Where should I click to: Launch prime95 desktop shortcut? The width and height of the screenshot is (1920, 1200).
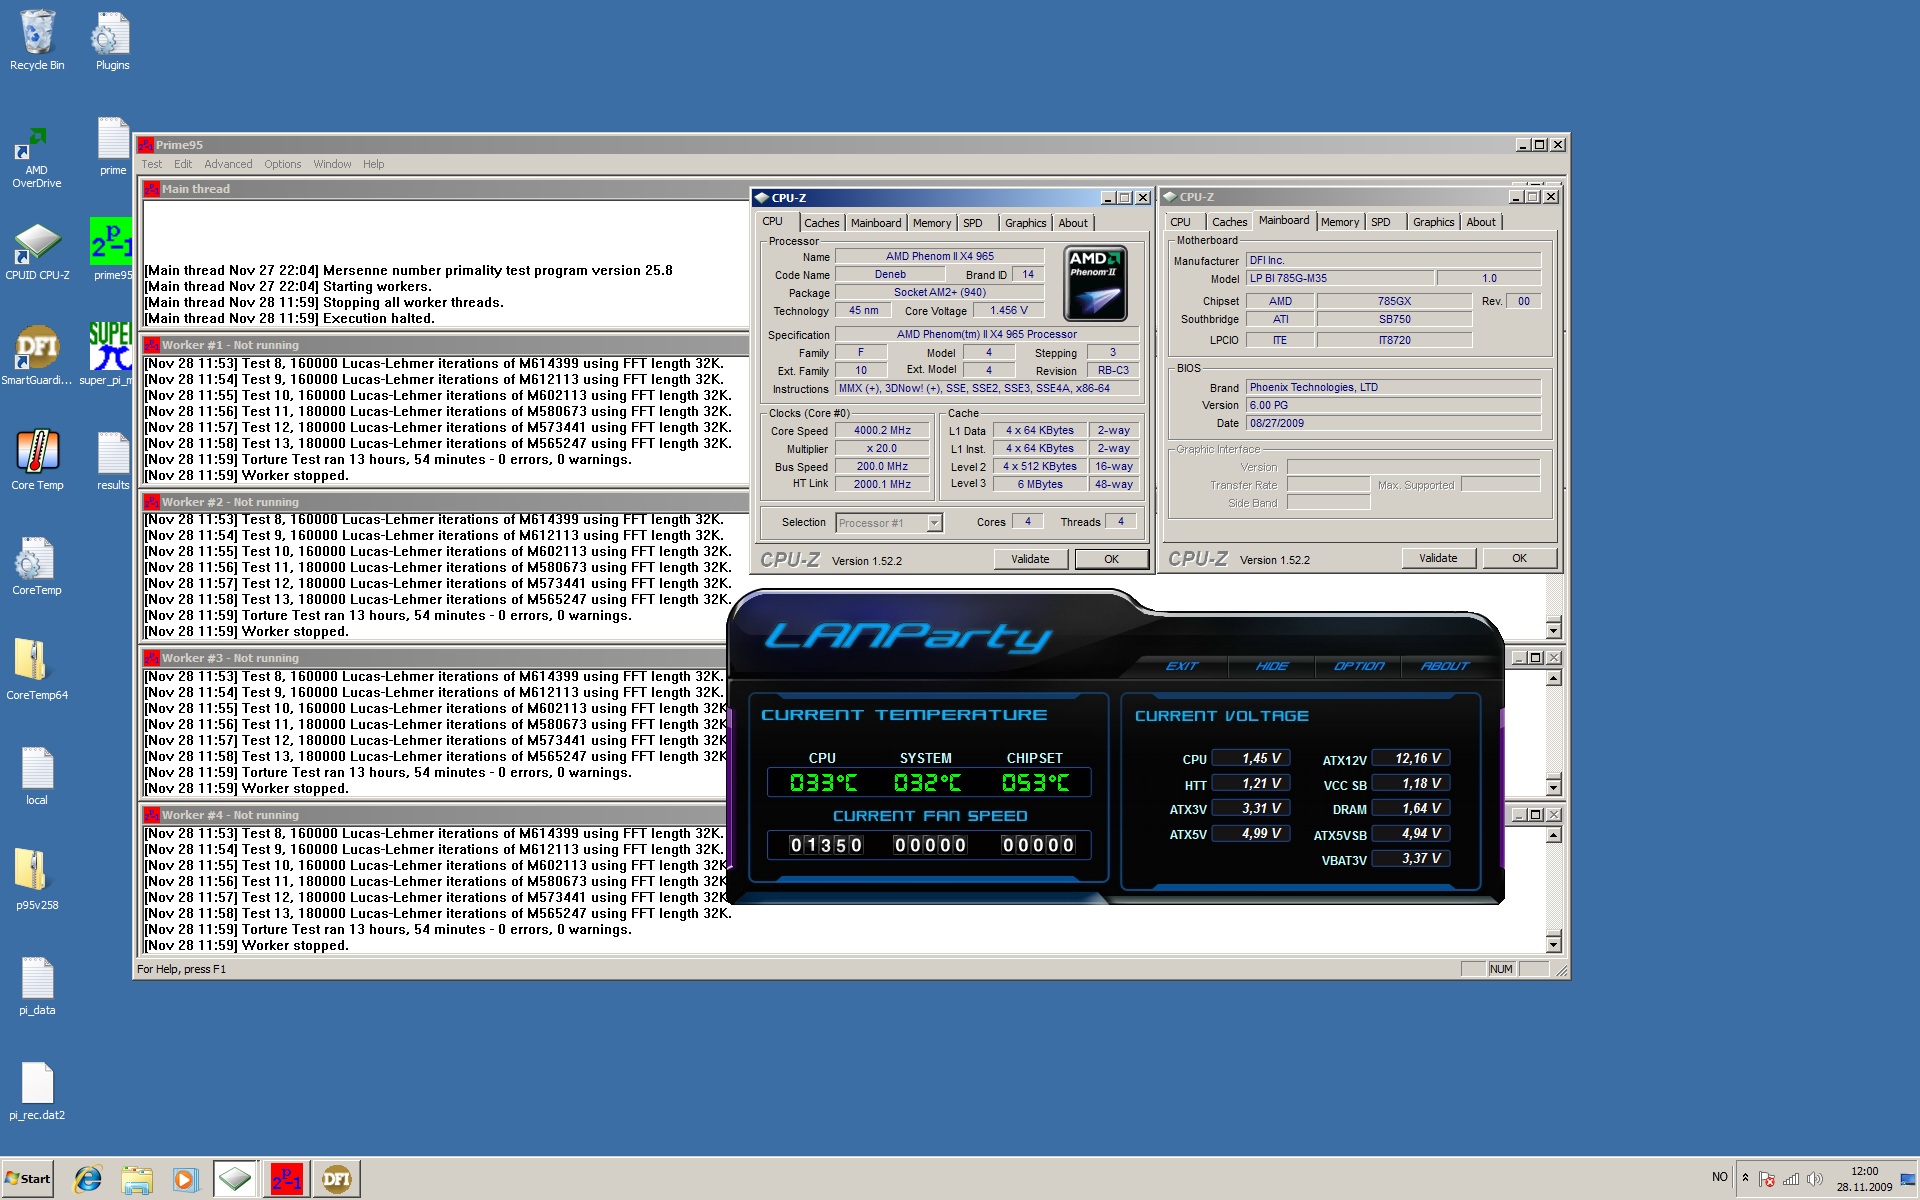[x=112, y=250]
